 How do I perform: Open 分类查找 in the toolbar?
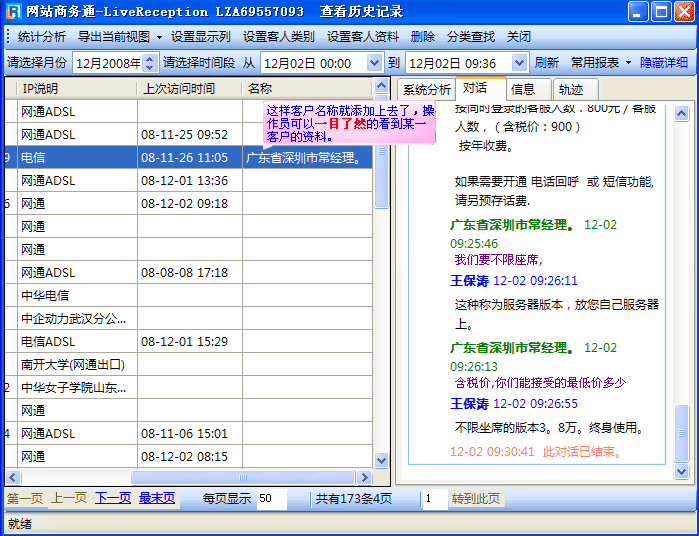click(471, 37)
